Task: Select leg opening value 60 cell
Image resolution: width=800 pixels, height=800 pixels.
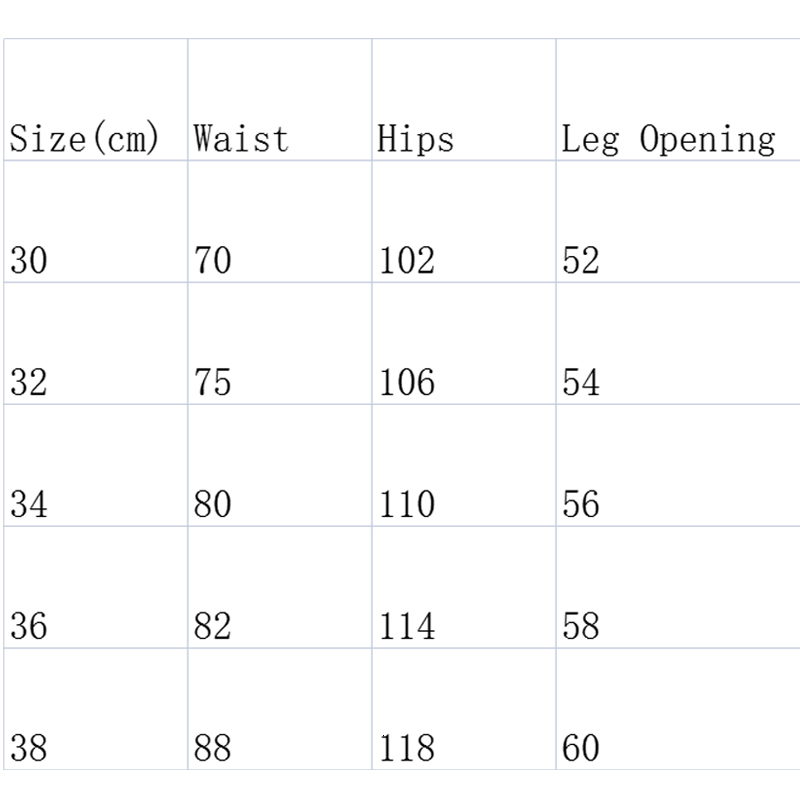Action: click(x=580, y=748)
